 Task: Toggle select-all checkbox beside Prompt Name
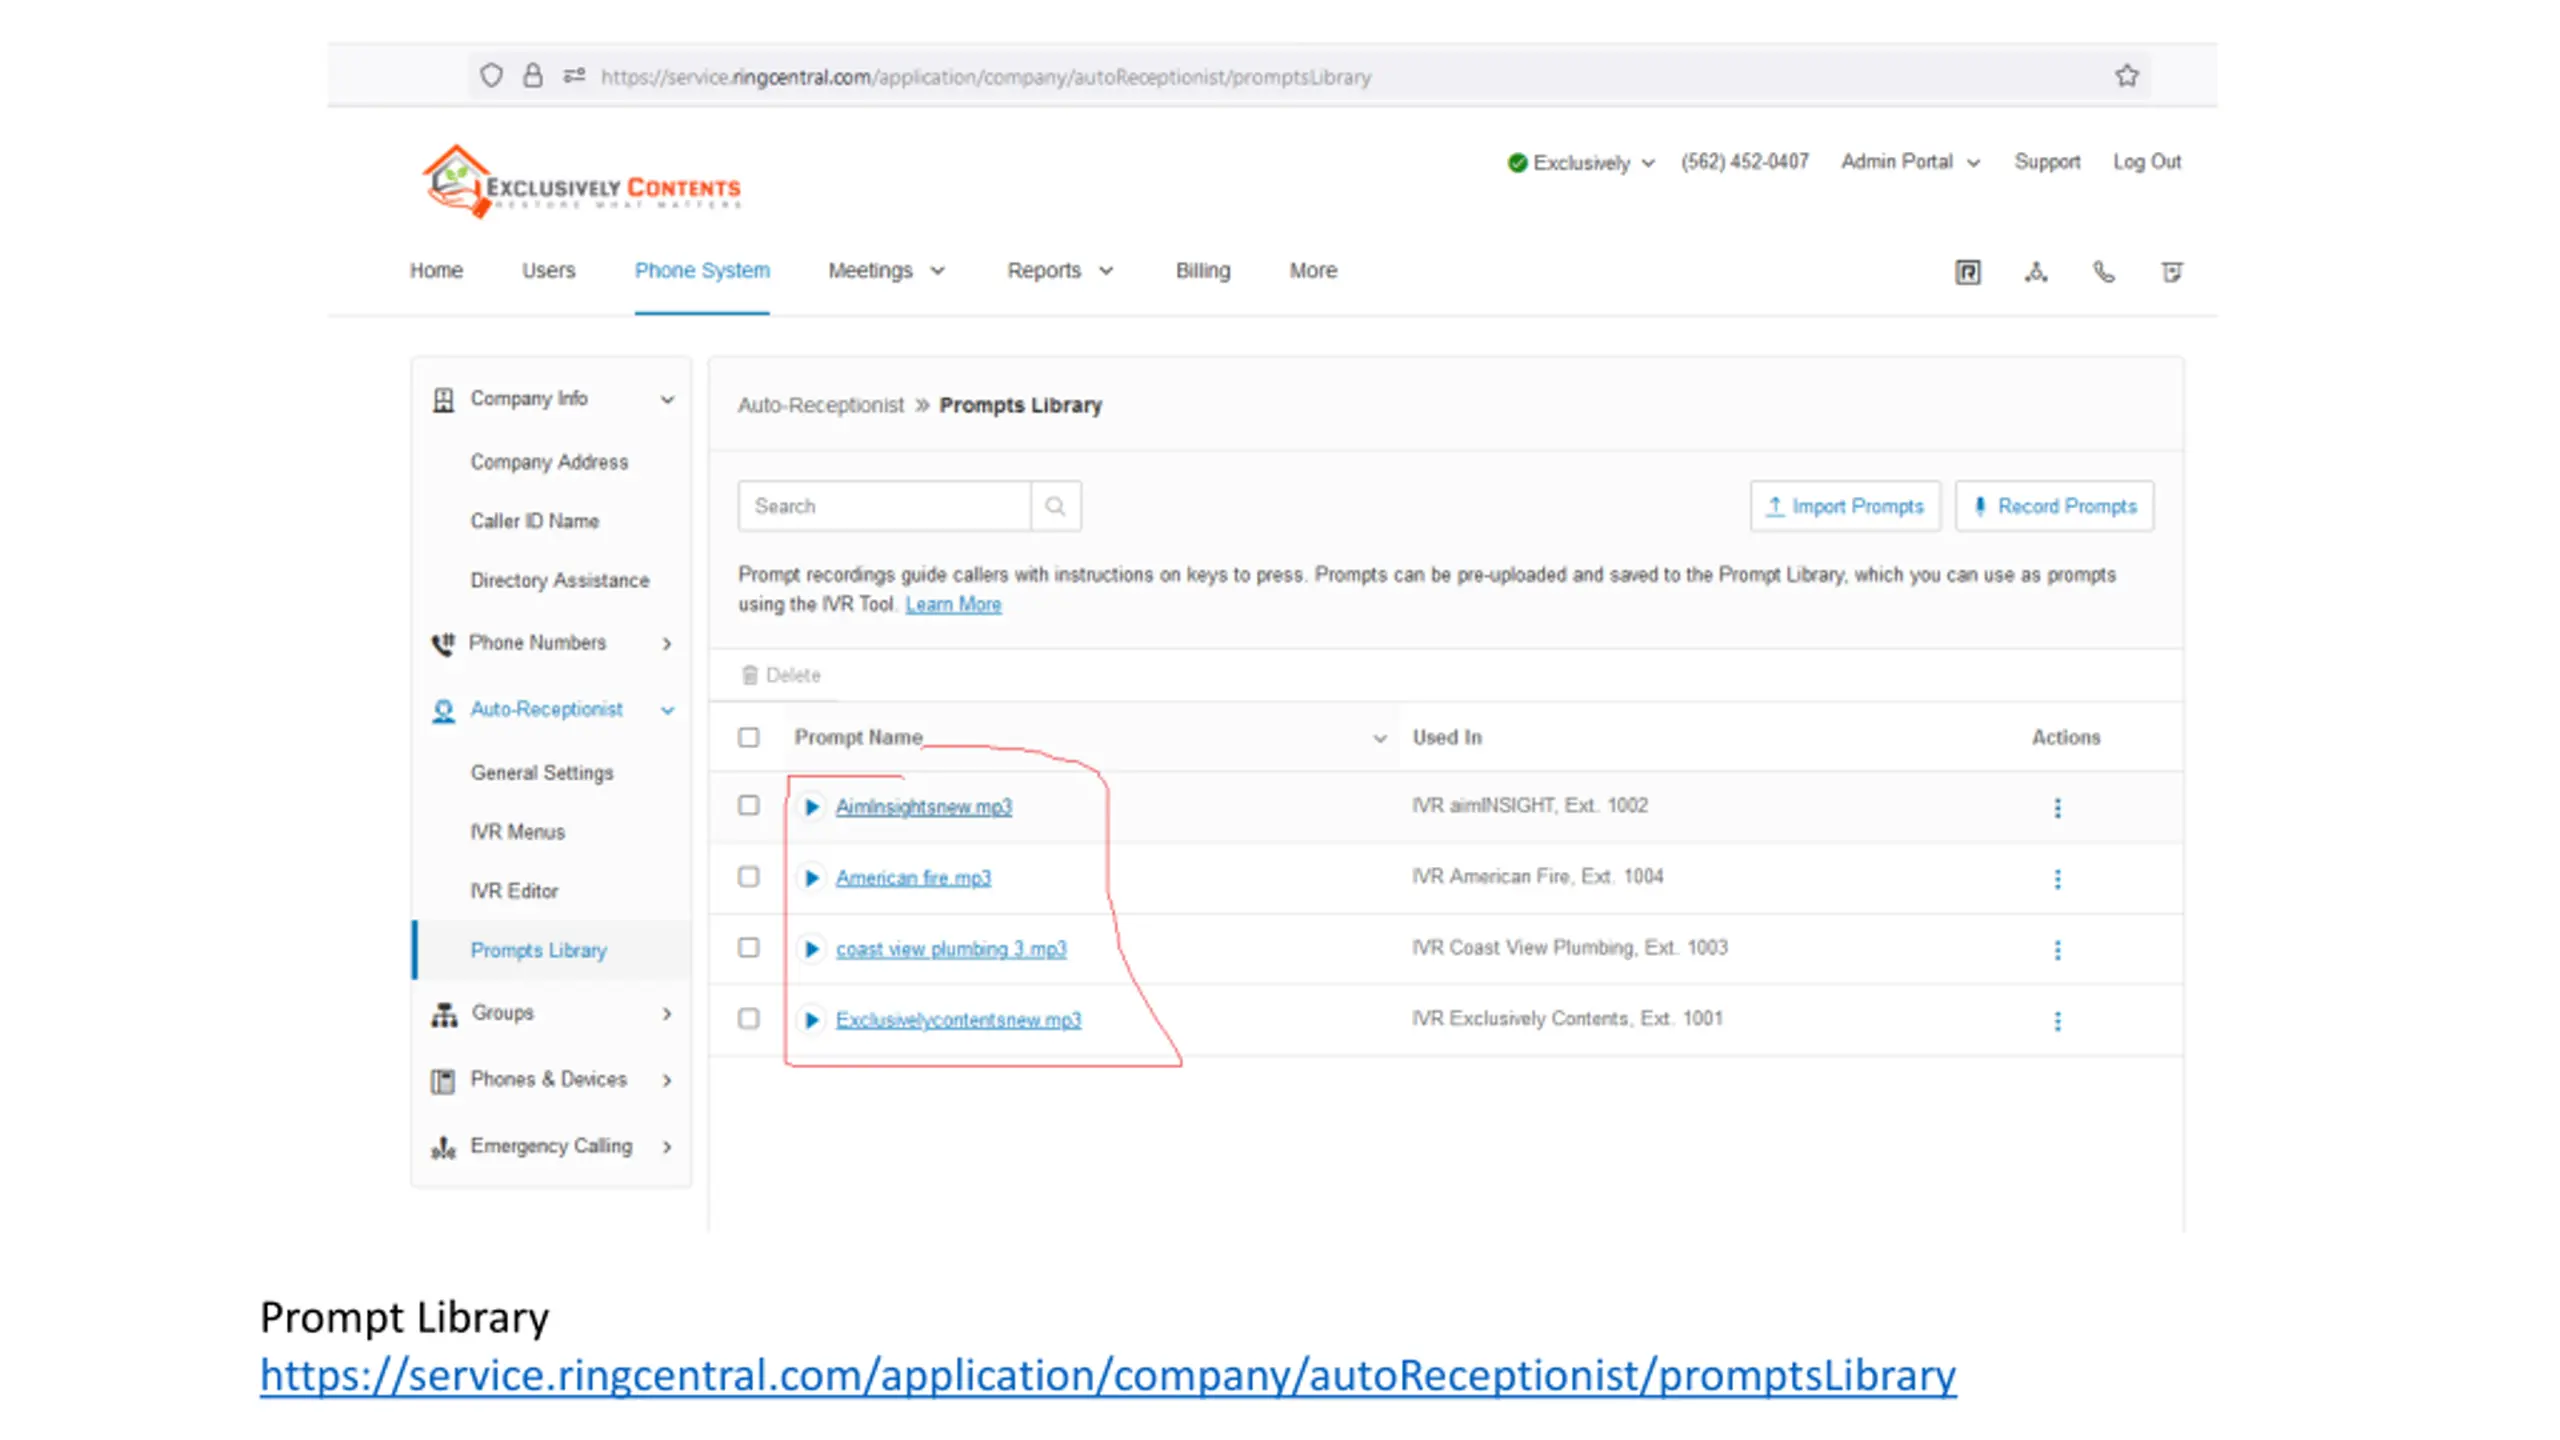click(748, 737)
